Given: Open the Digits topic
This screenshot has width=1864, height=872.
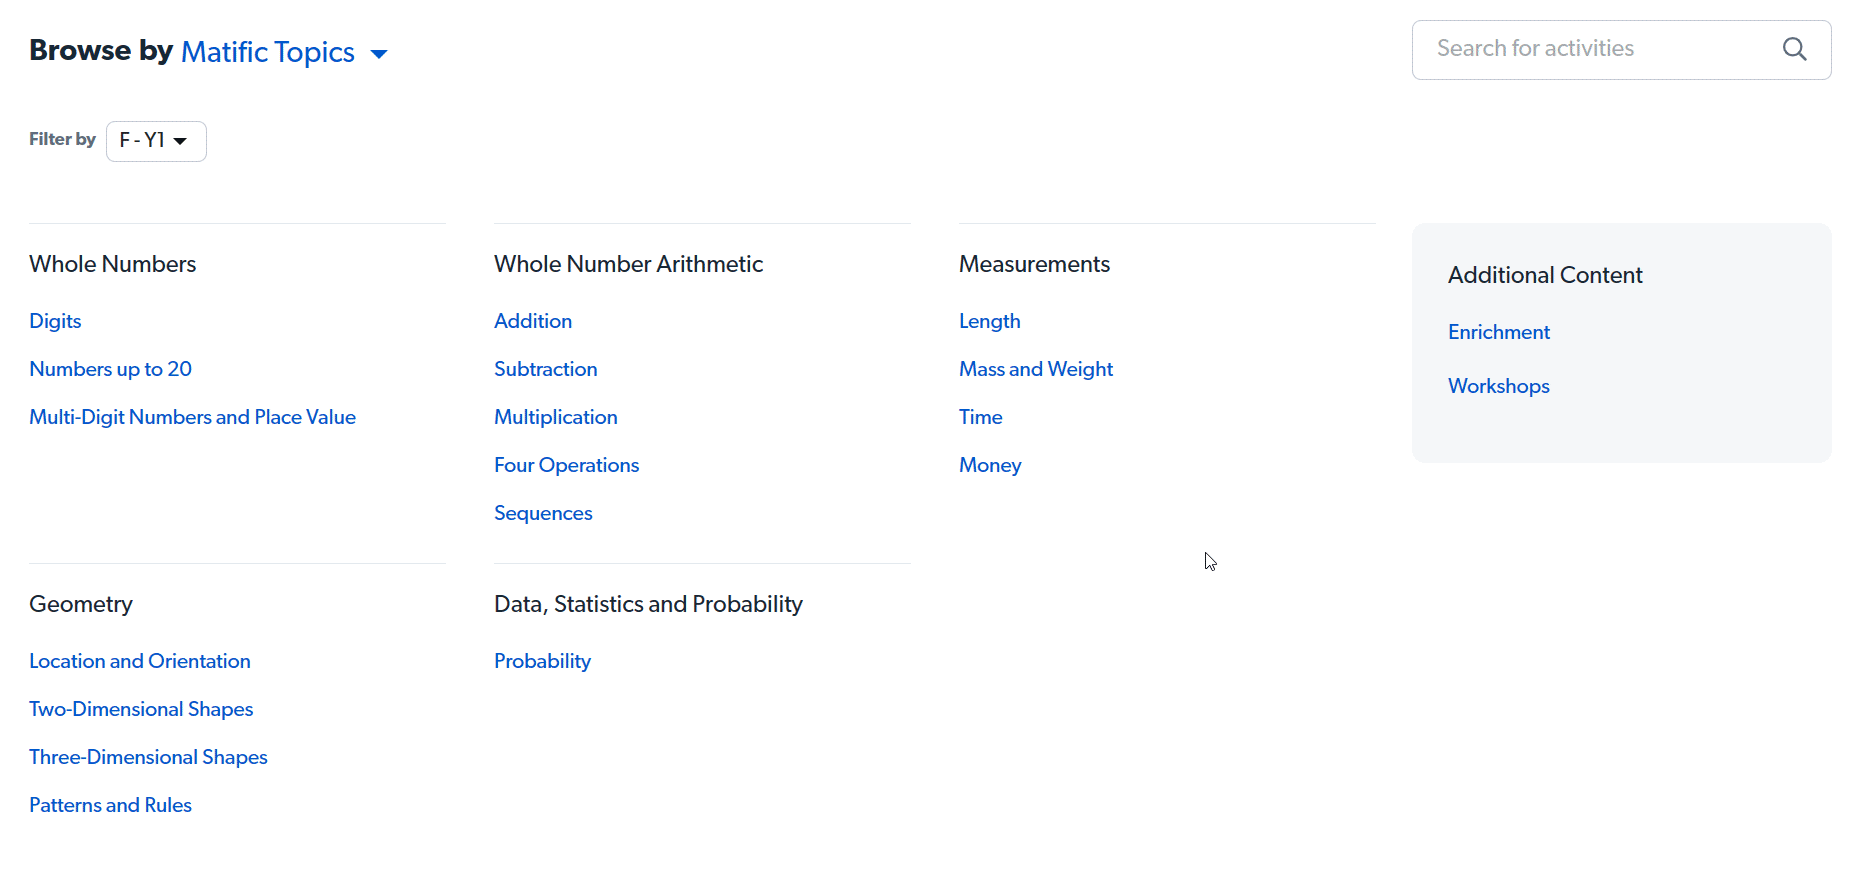Looking at the screenshot, I should click(x=55, y=320).
